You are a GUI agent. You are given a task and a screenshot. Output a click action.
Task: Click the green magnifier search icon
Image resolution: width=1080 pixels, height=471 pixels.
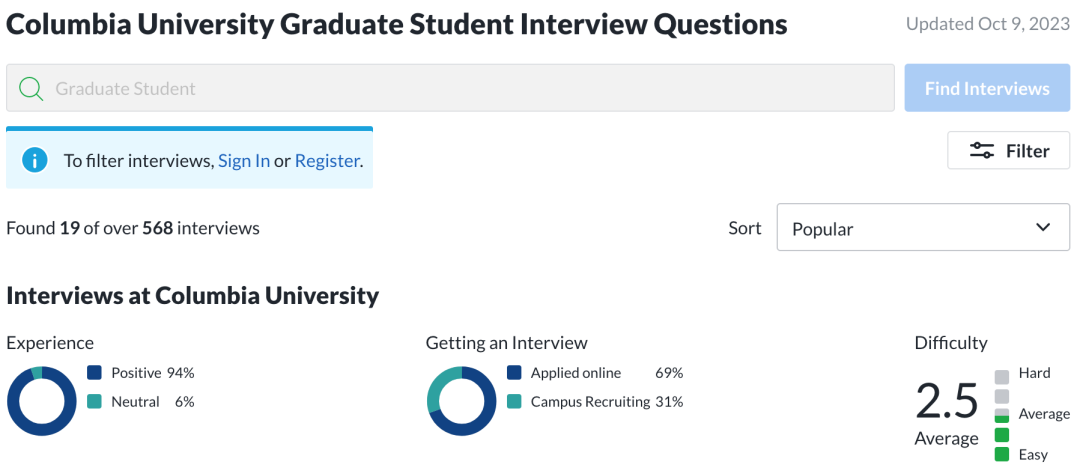(31, 89)
